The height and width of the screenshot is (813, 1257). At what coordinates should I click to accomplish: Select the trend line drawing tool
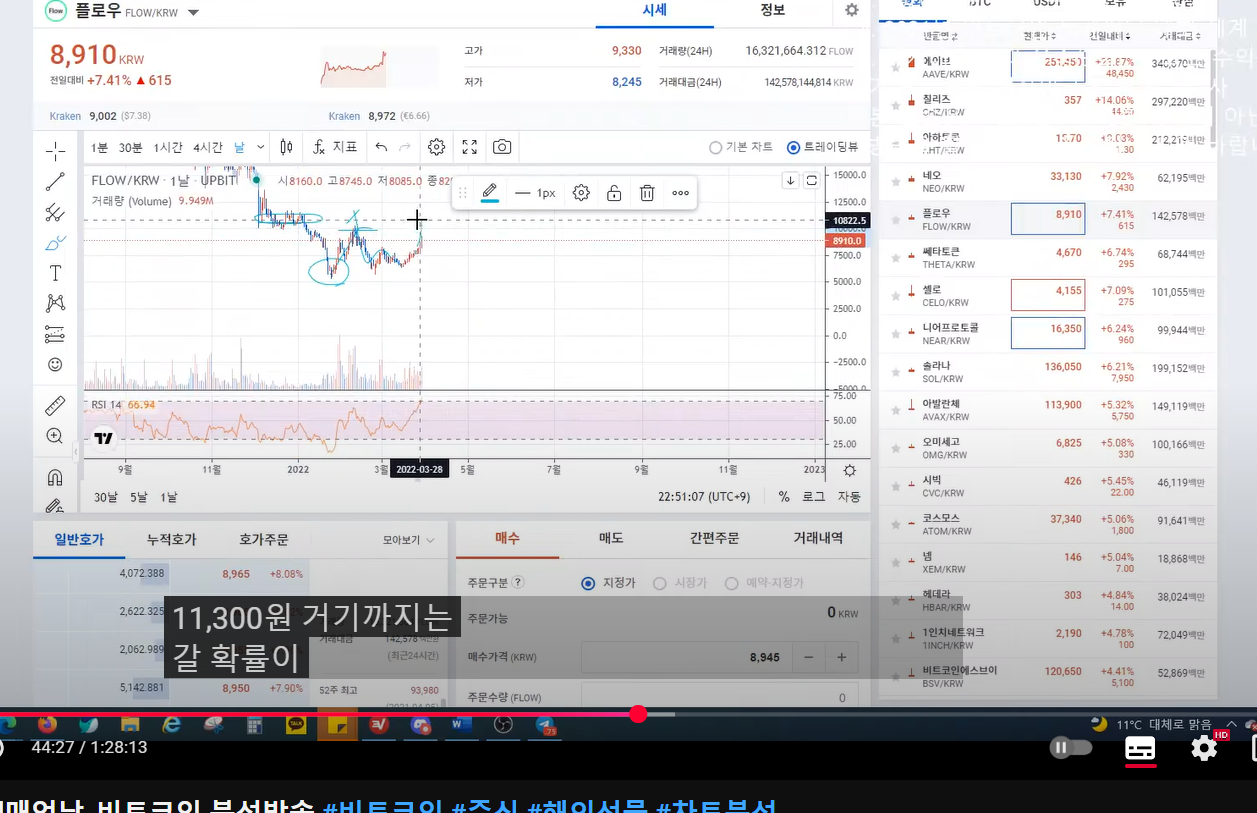click(55, 182)
